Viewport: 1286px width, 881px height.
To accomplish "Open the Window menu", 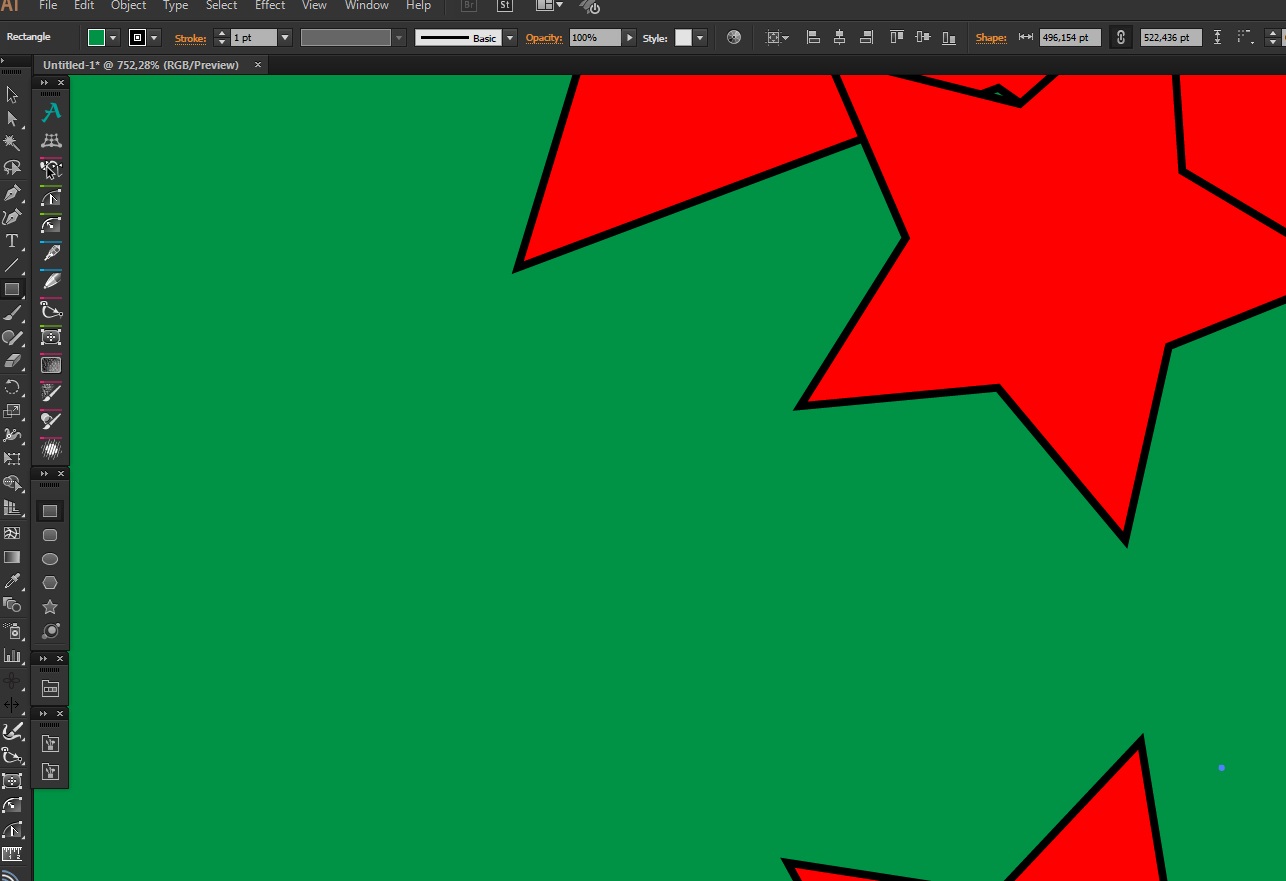I will [367, 6].
